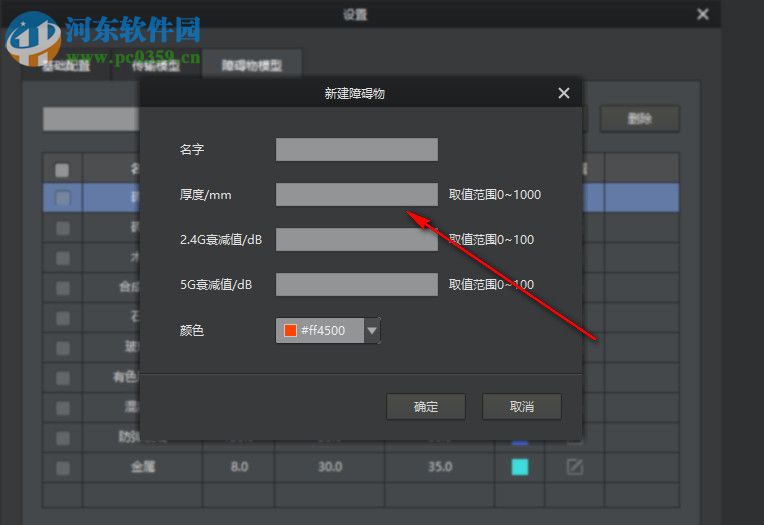Click the edit icon in 金属 row
Viewport: 764px width, 525px height.
[575, 467]
